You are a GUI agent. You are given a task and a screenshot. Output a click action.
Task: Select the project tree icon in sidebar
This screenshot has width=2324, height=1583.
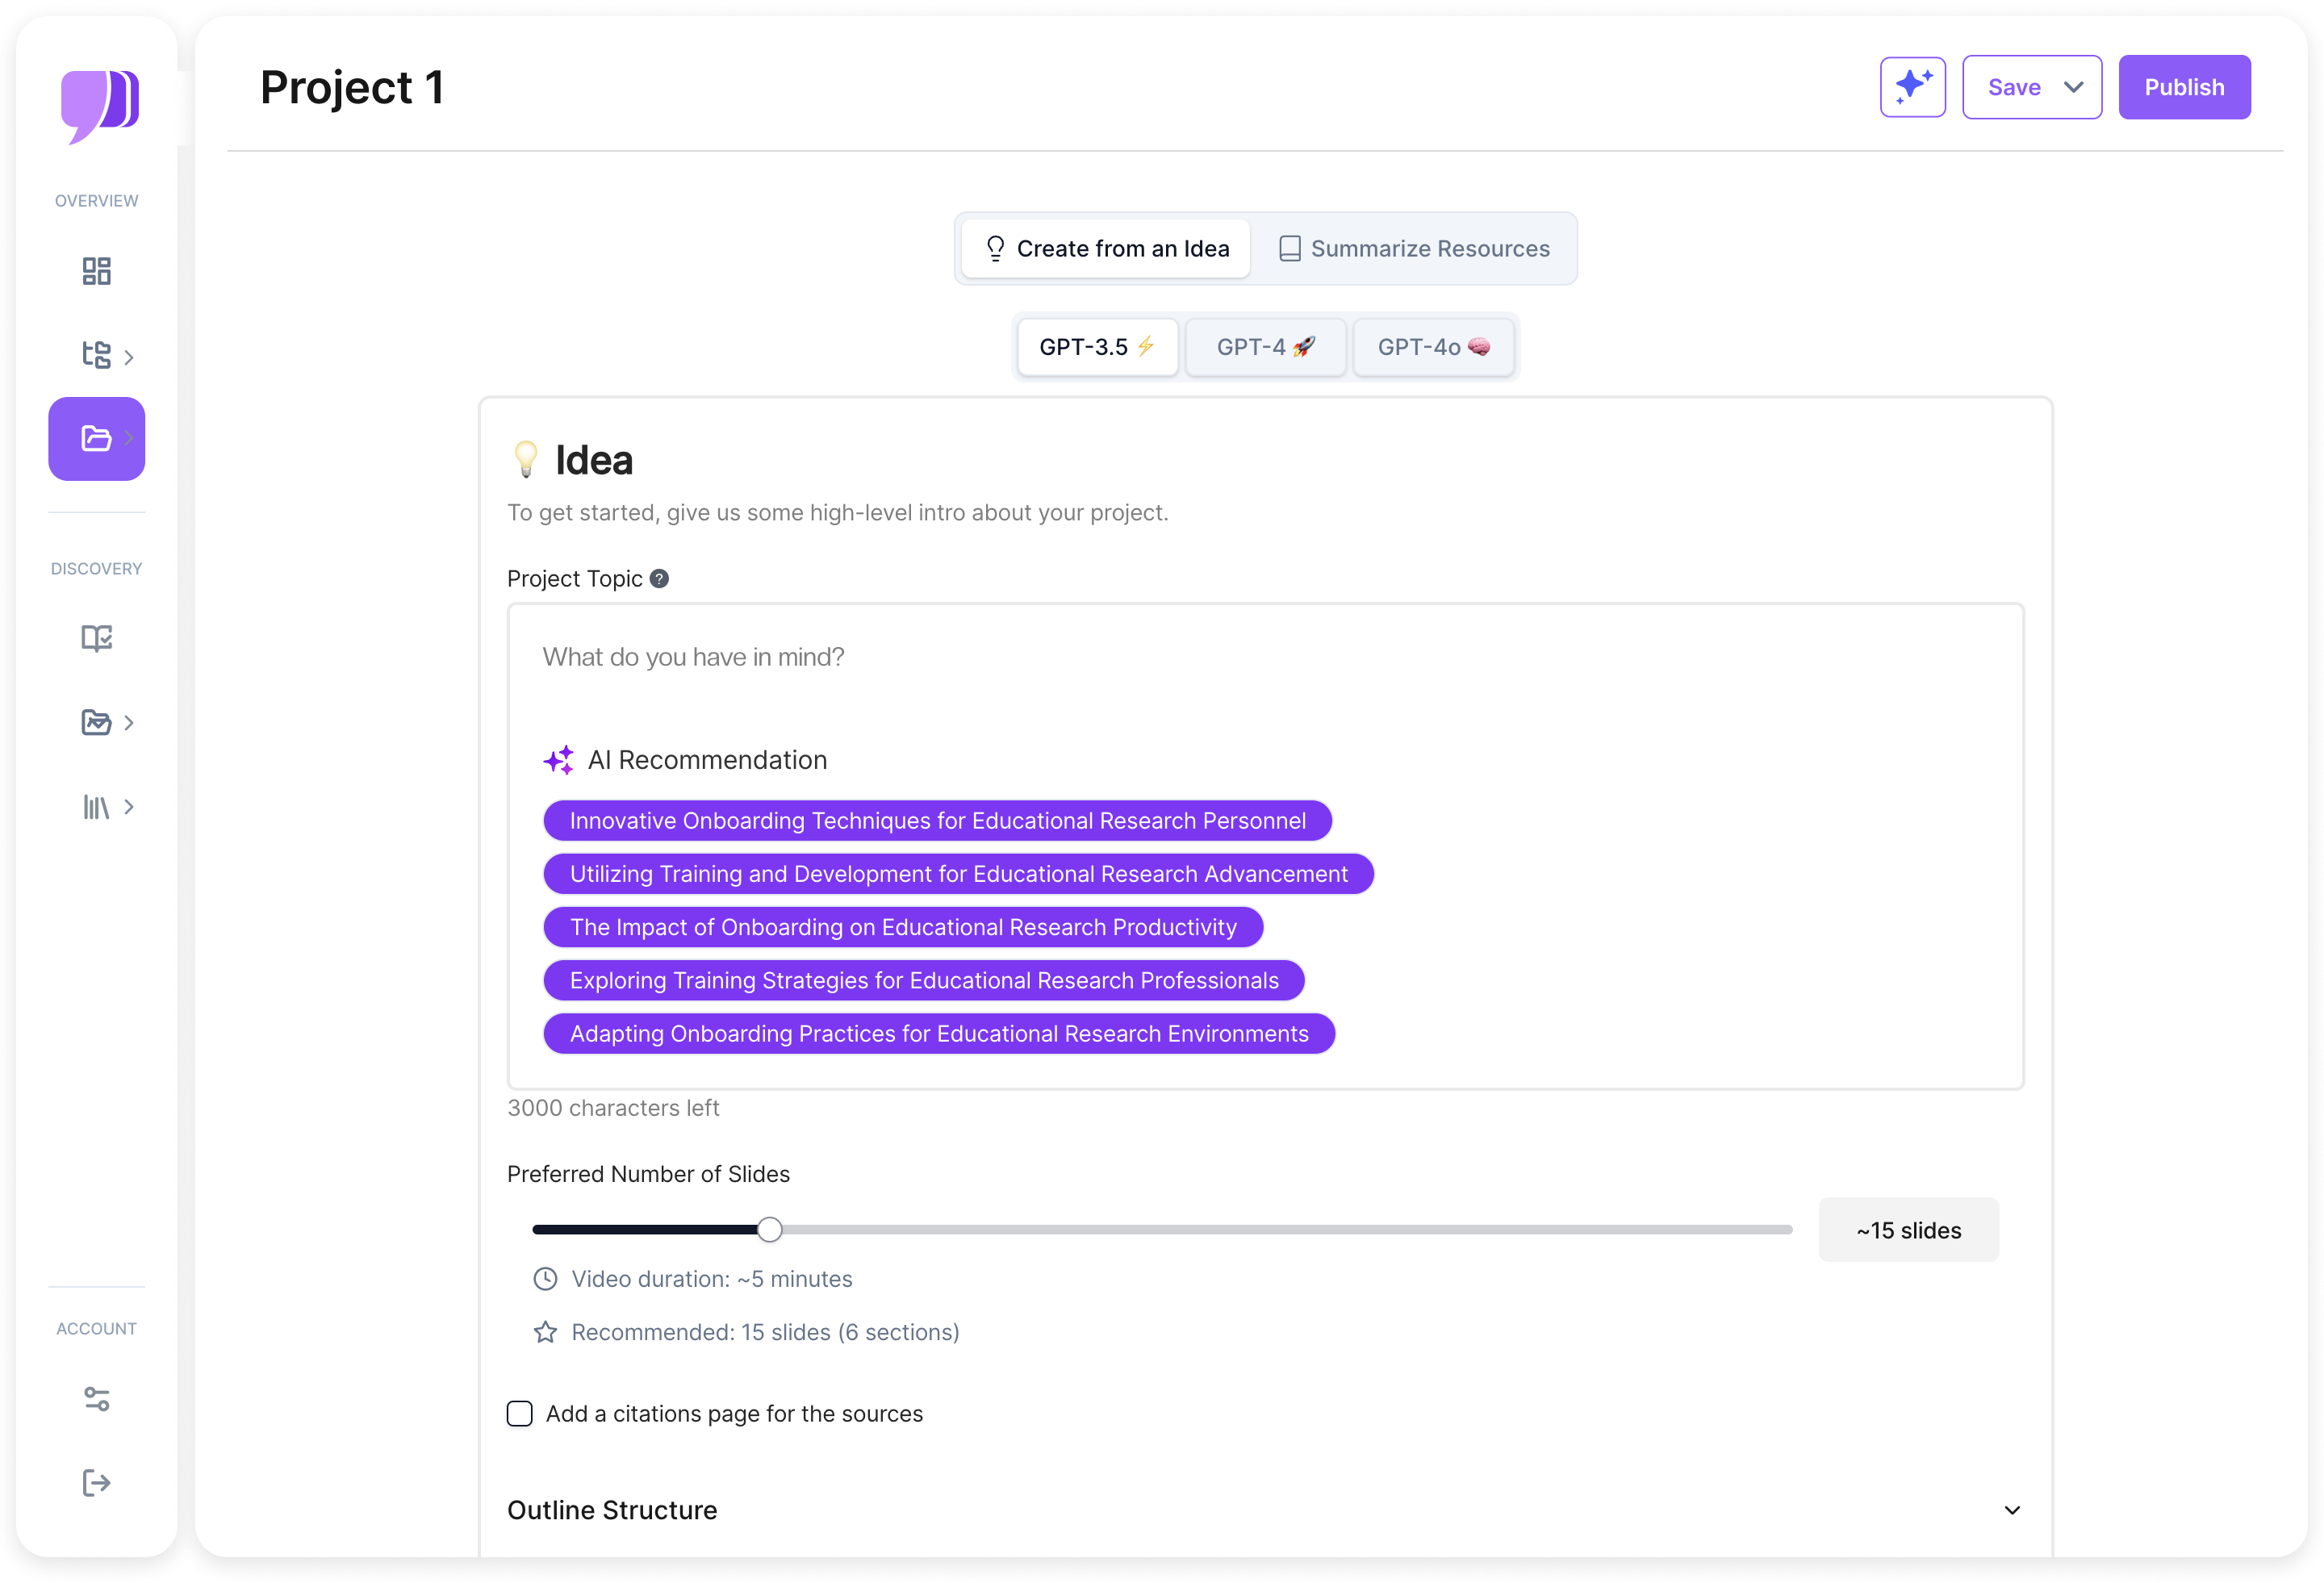96,355
